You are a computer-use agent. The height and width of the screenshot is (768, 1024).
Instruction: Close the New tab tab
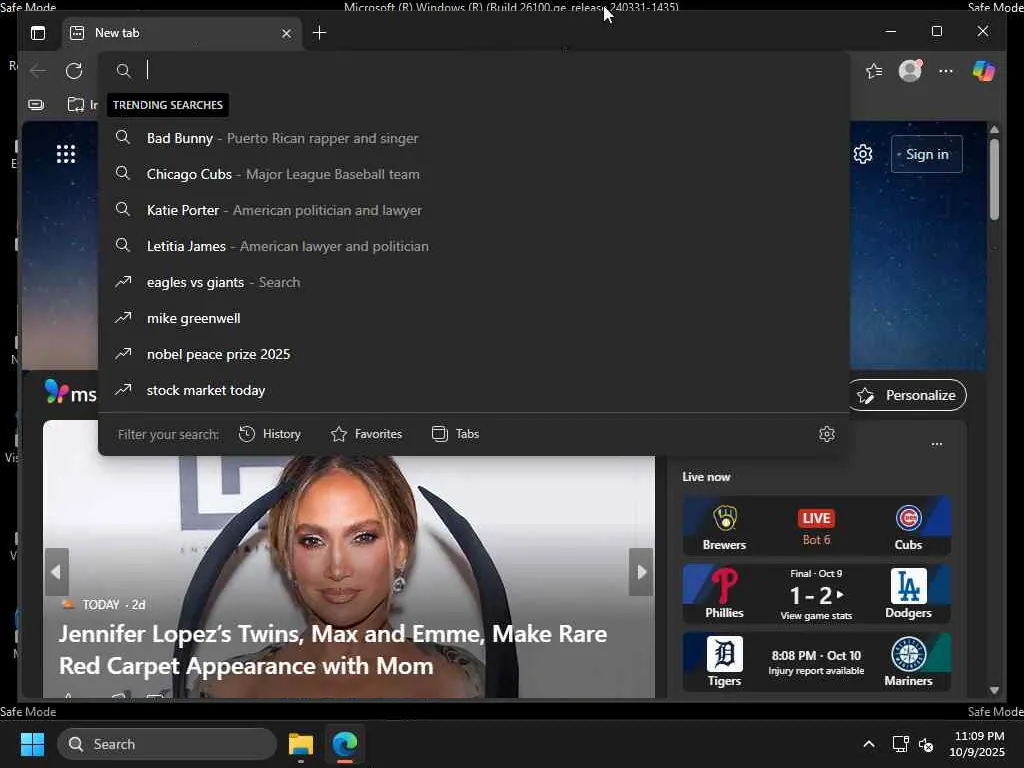[286, 33]
